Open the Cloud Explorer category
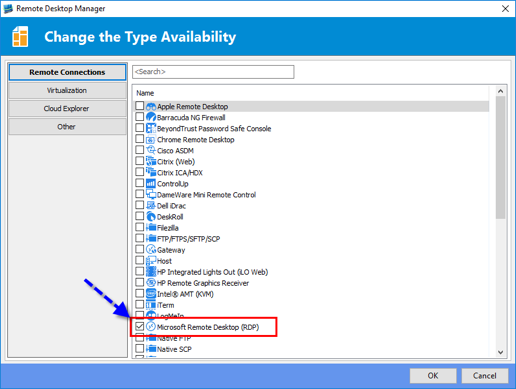This screenshot has height=389, width=516. tap(67, 108)
